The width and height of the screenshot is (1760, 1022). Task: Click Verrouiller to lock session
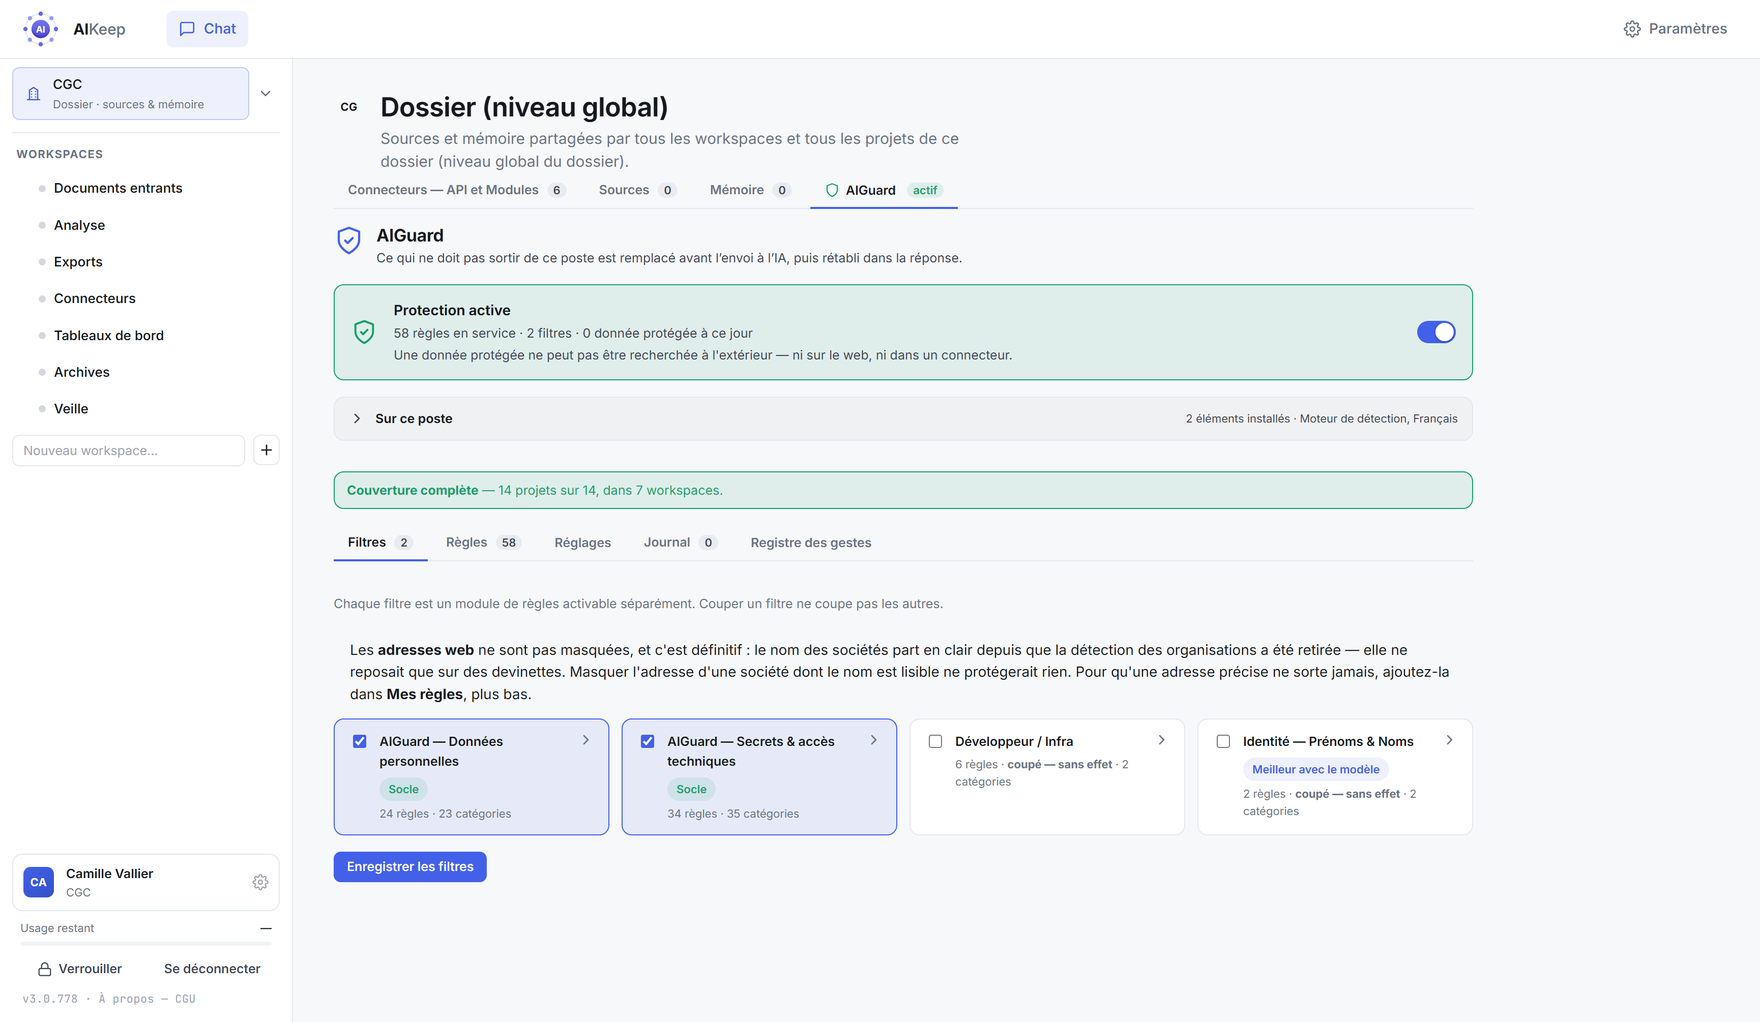tap(80, 969)
